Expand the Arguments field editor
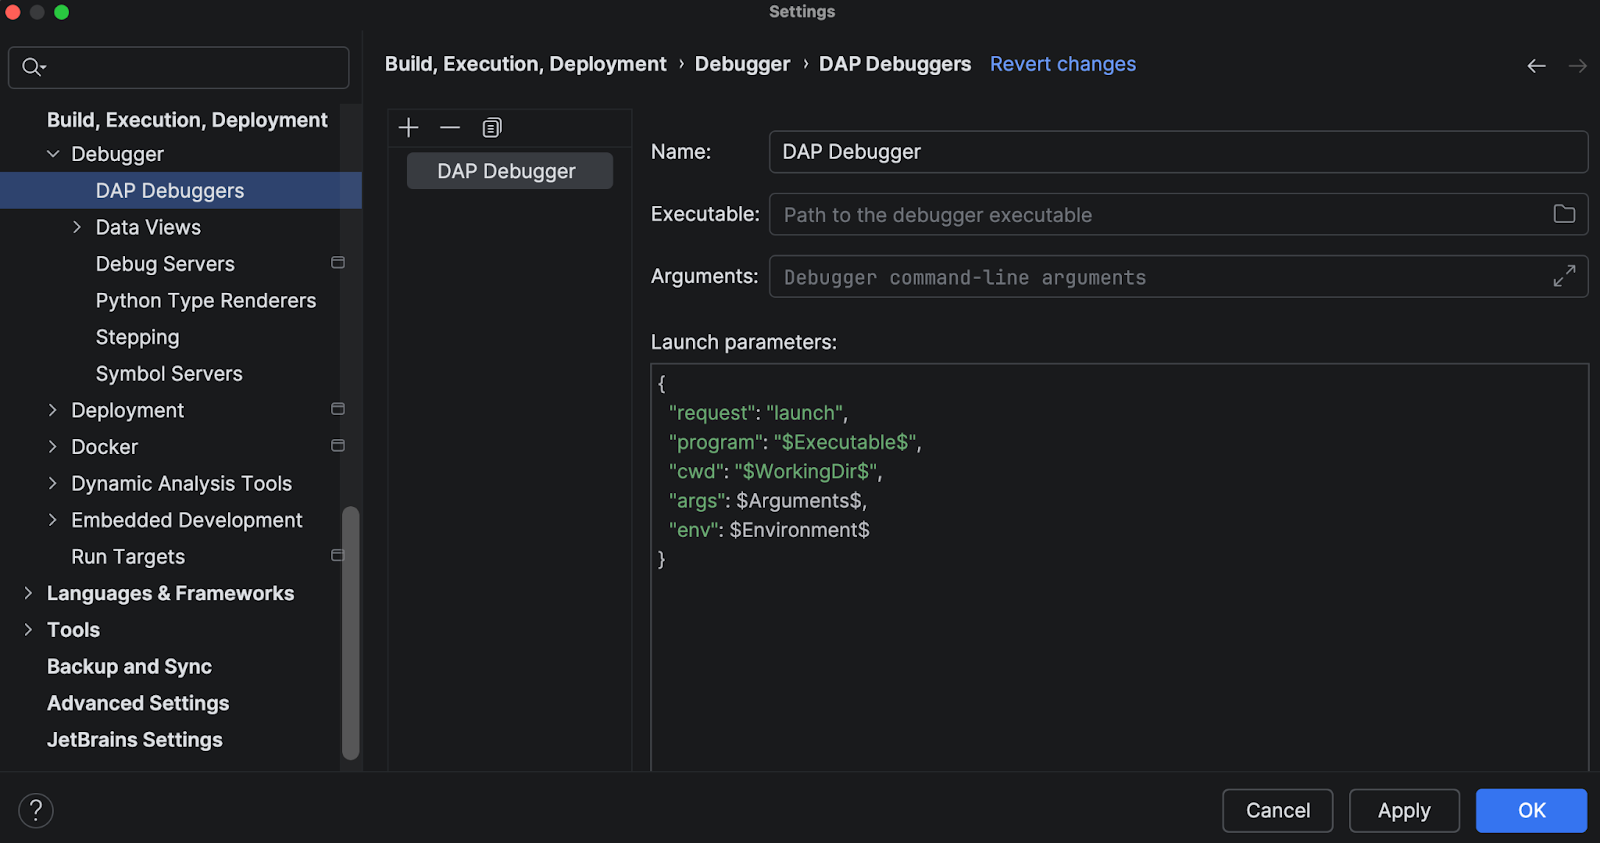Screen dimensions: 1600x843 click(1564, 276)
